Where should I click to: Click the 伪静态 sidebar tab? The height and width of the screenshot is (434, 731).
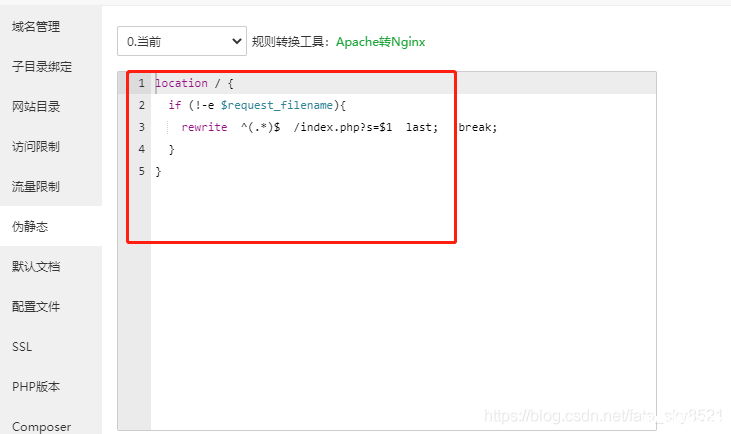30,226
